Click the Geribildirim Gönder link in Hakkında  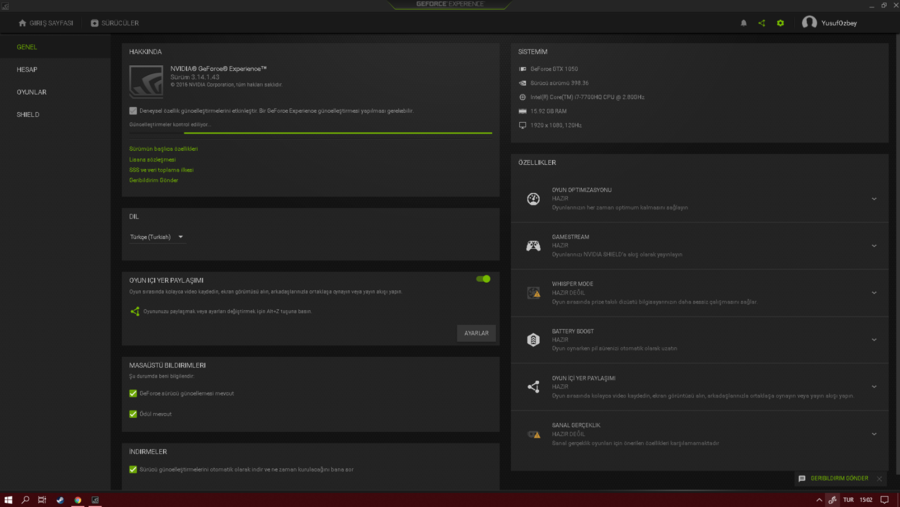coord(154,180)
